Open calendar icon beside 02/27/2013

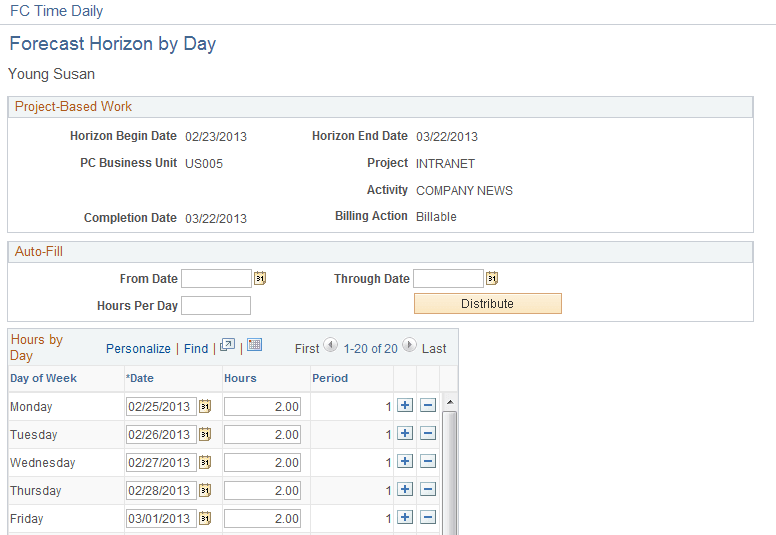pos(205,463)
